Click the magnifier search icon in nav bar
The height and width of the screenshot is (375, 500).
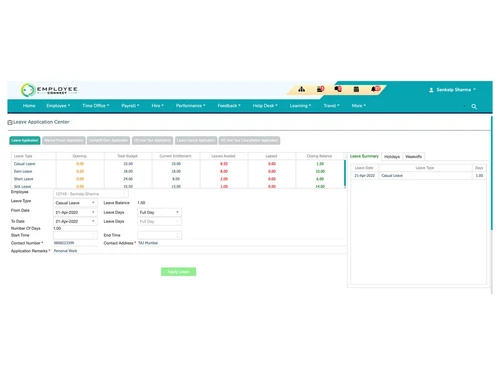(474, 106)
